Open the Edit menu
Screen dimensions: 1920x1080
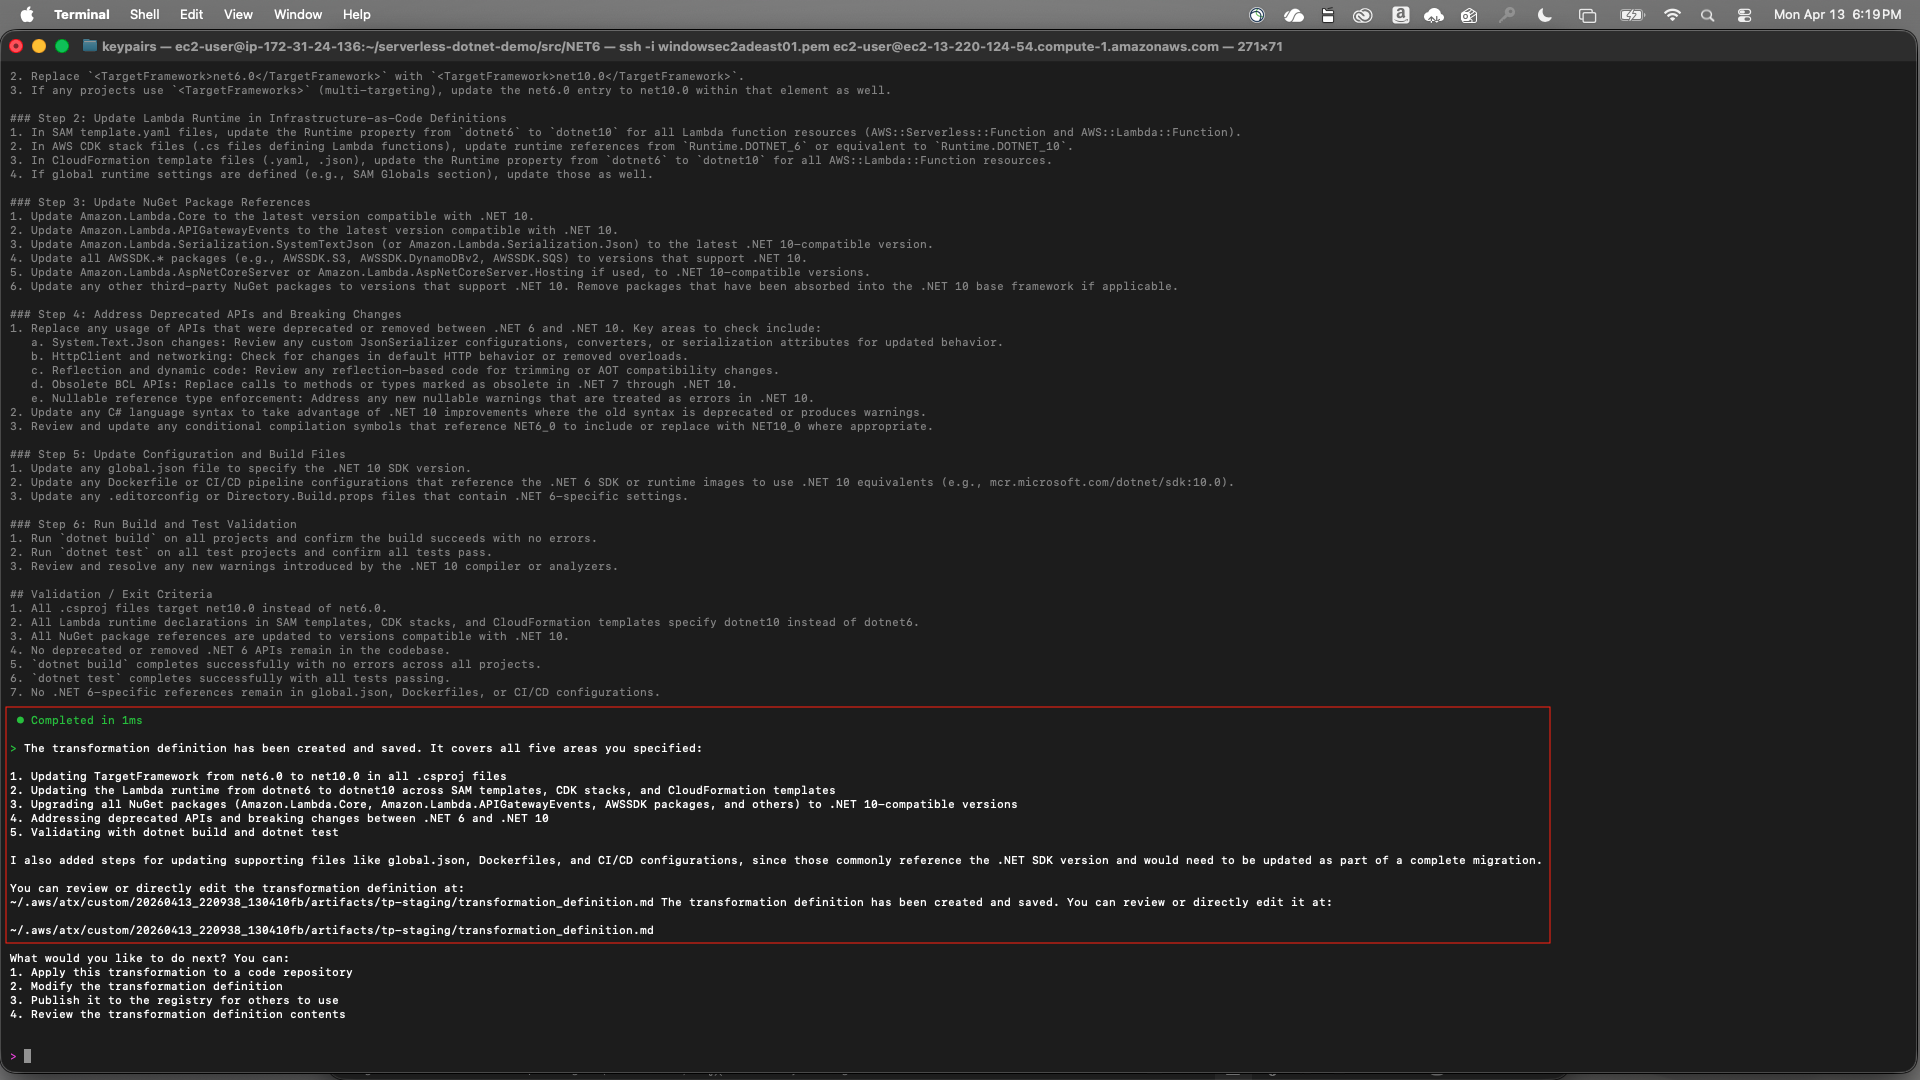coord(191,14)
